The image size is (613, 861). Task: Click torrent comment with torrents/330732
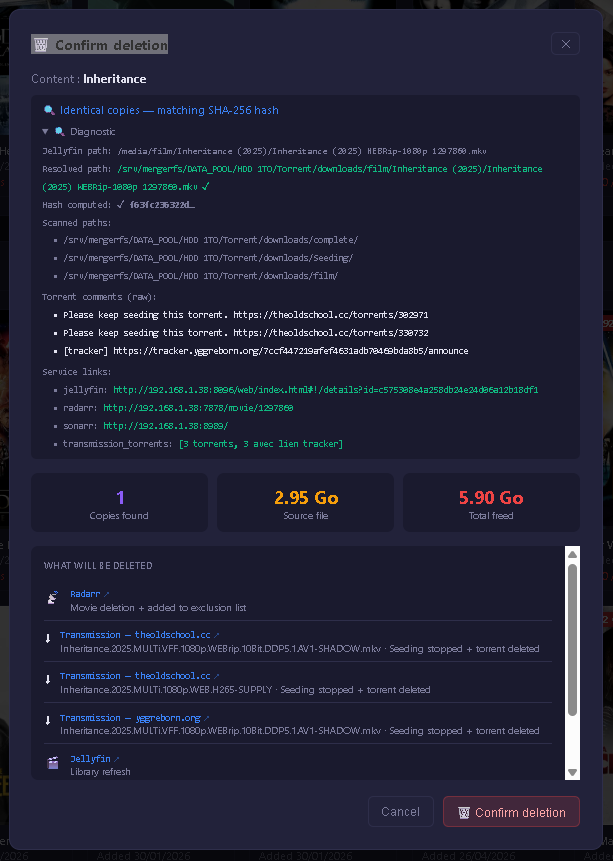[x=246, y=333]
